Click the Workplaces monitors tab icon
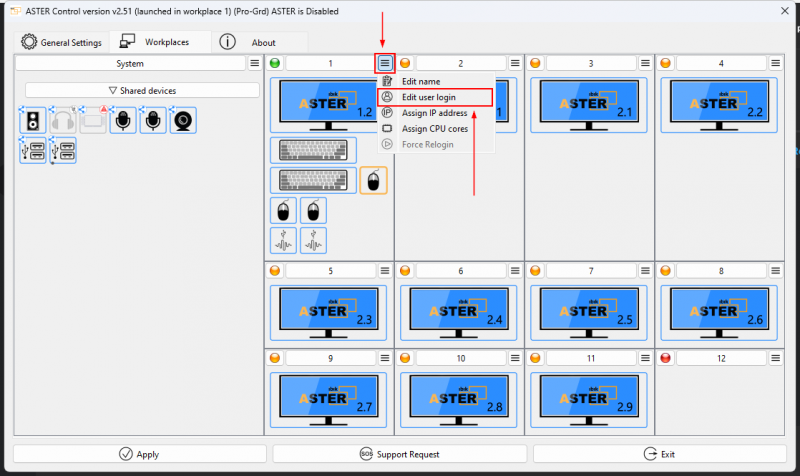The image size is (800, 476). (127, 41)
